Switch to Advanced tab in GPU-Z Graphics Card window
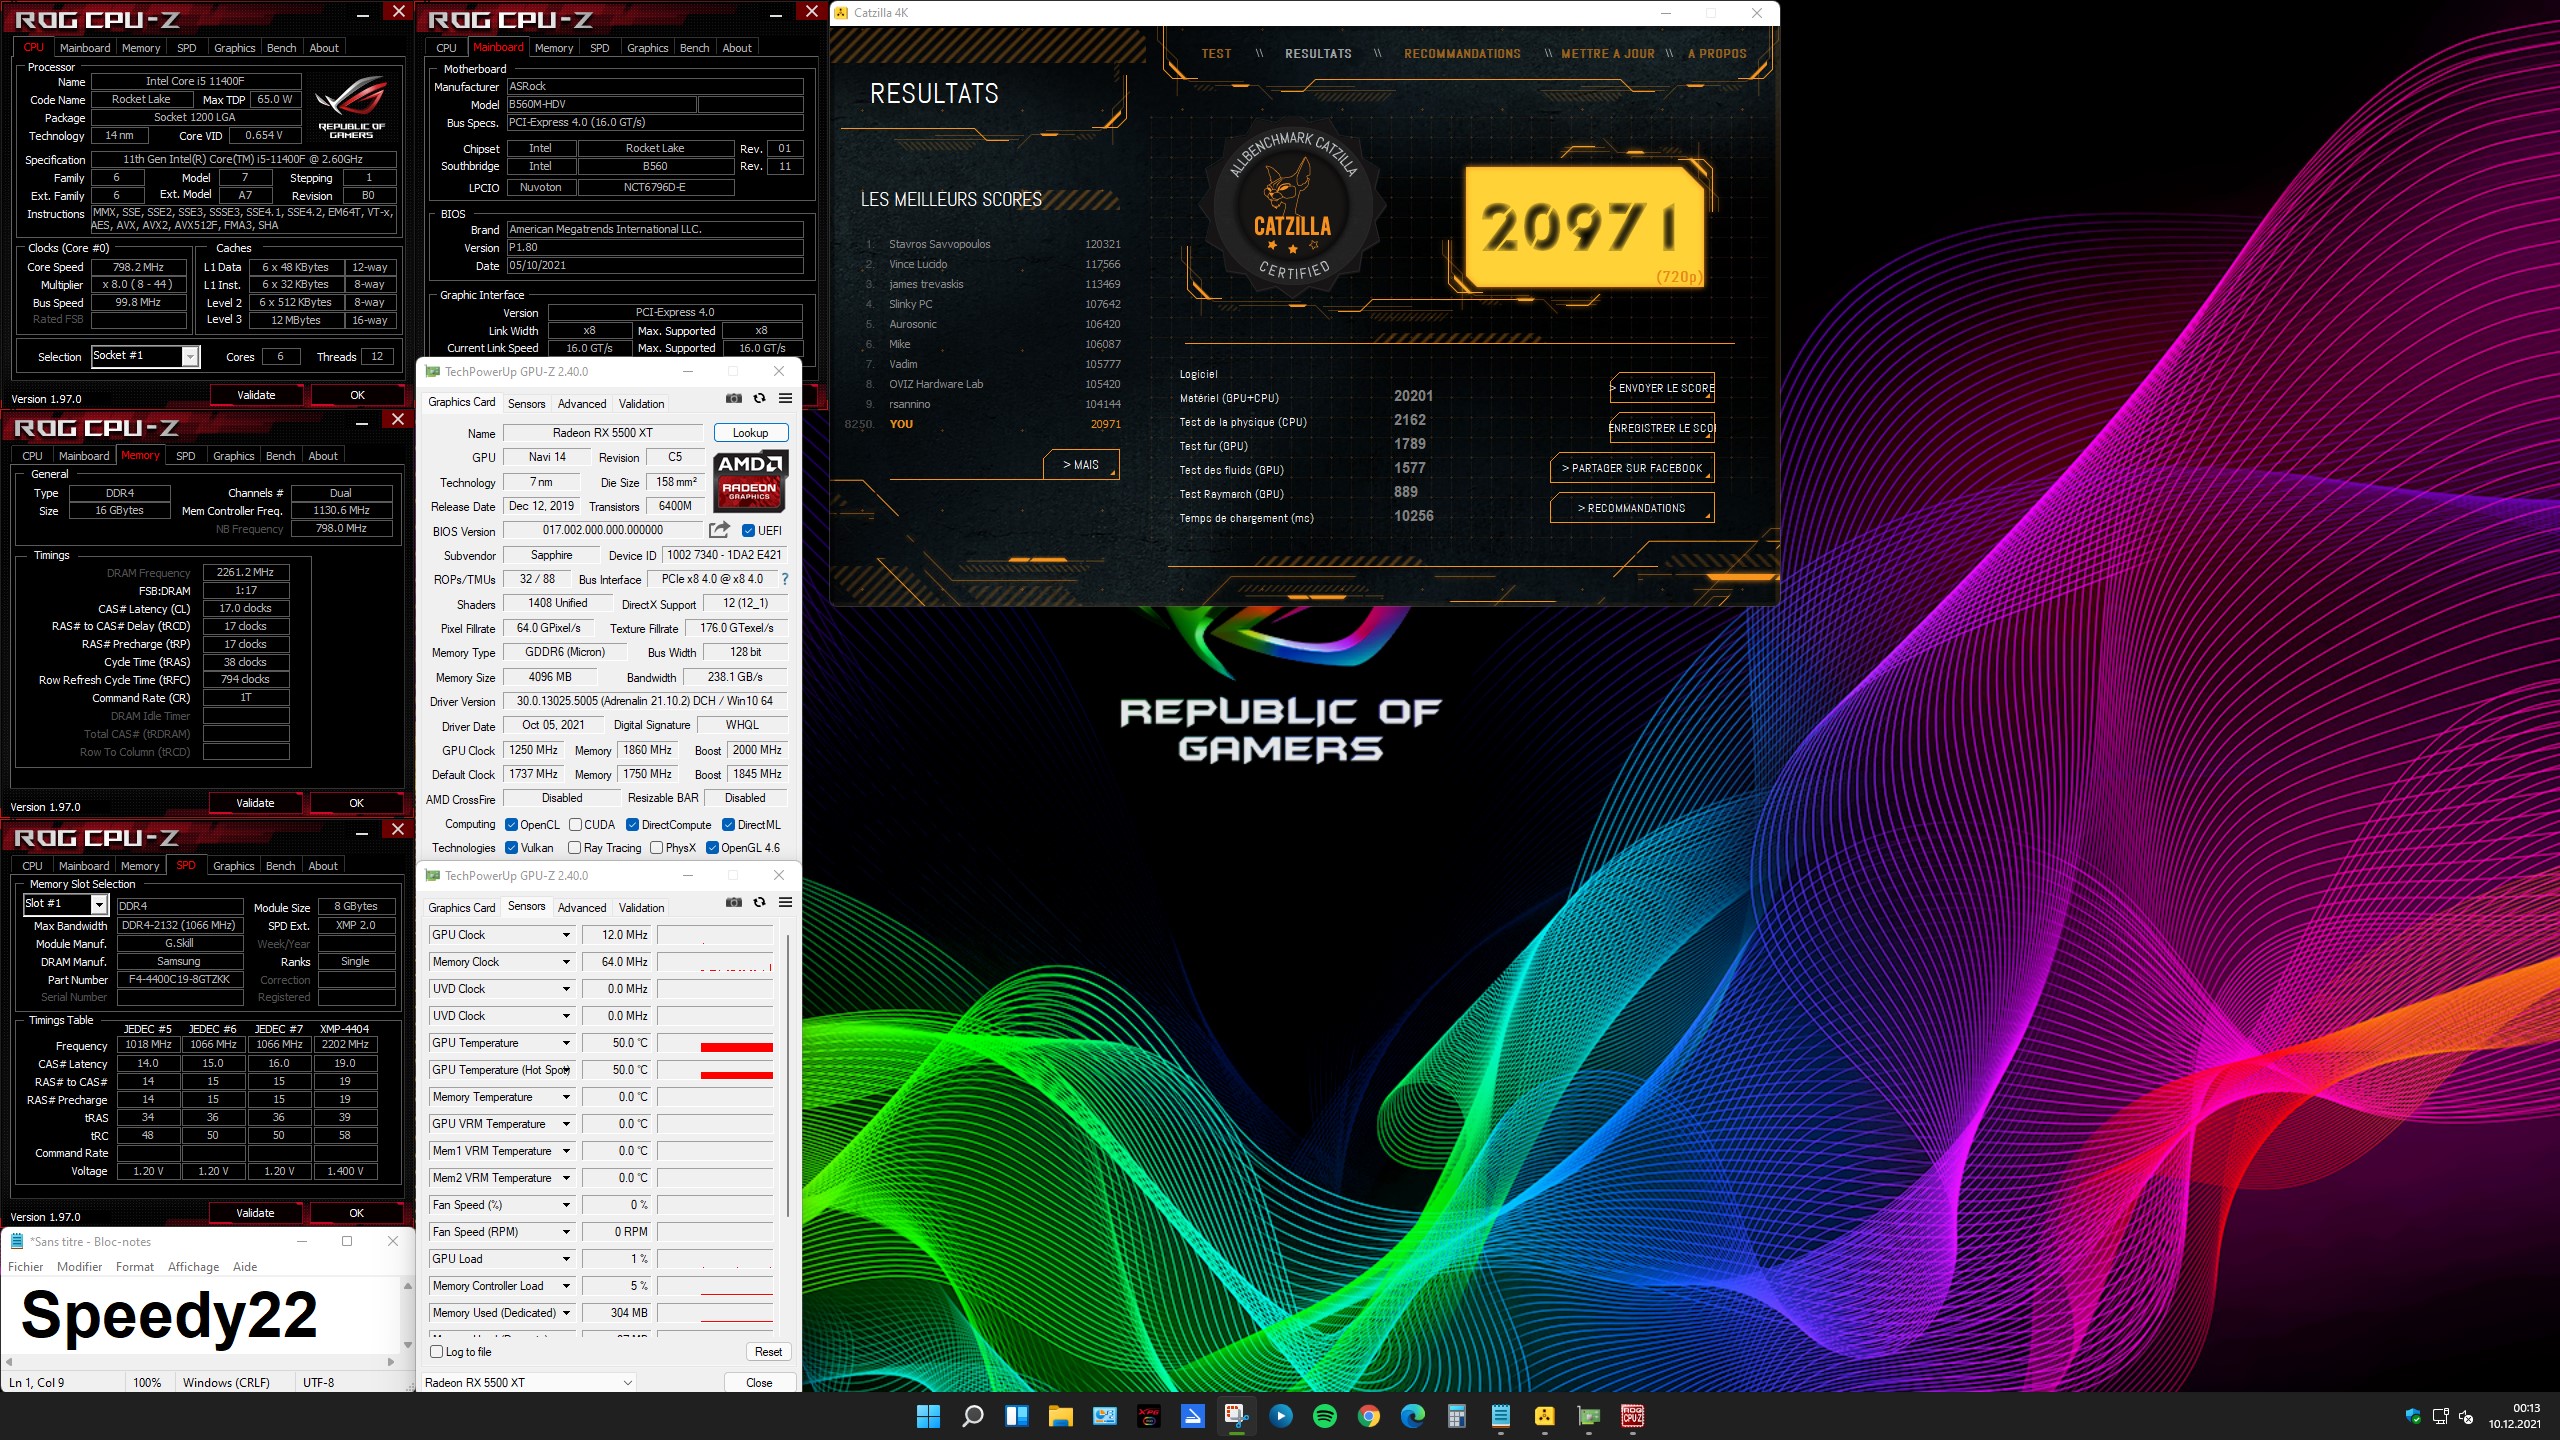The image size is (2560, 1440). [582, 404]
